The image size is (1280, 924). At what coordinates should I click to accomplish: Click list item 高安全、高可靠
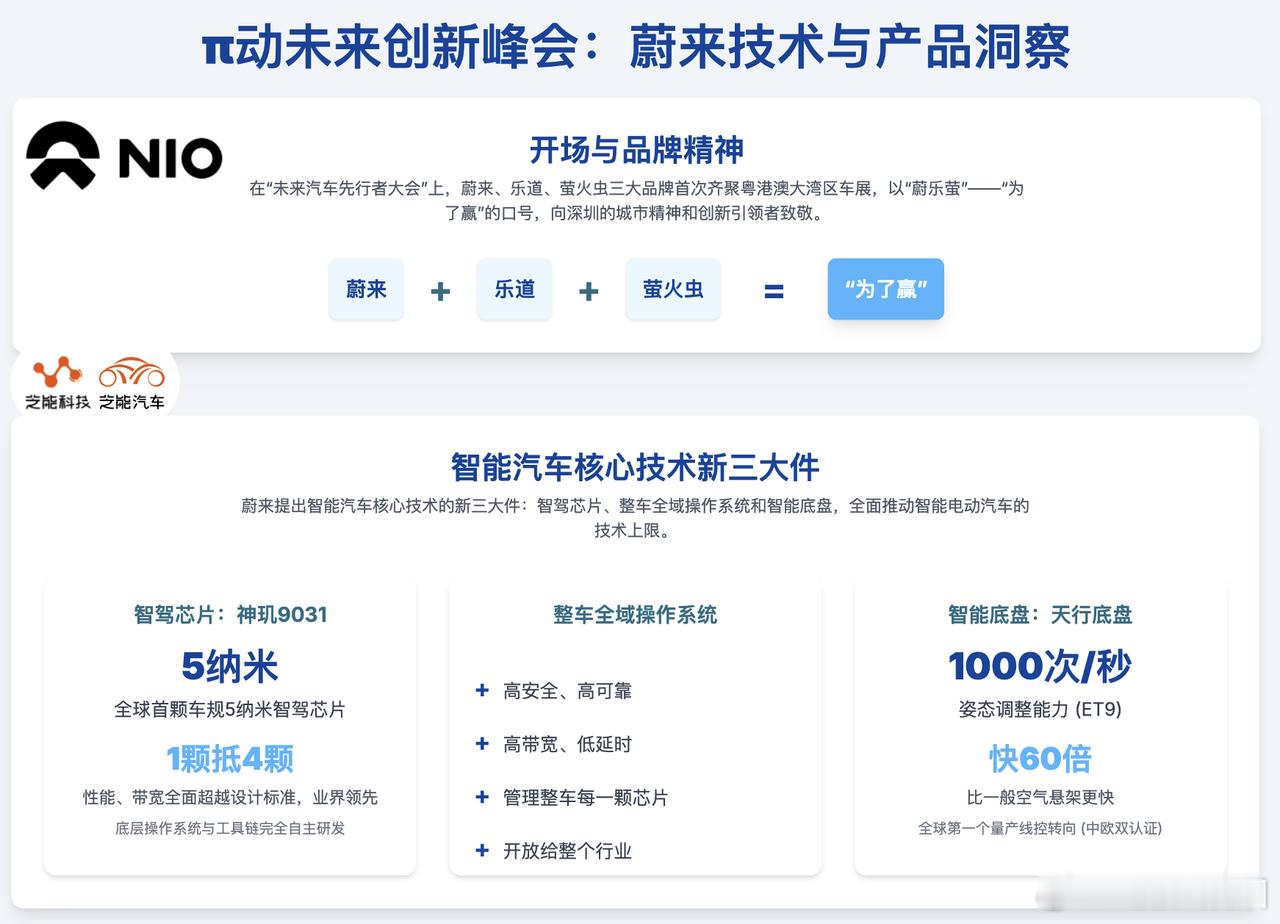(567, 691)
